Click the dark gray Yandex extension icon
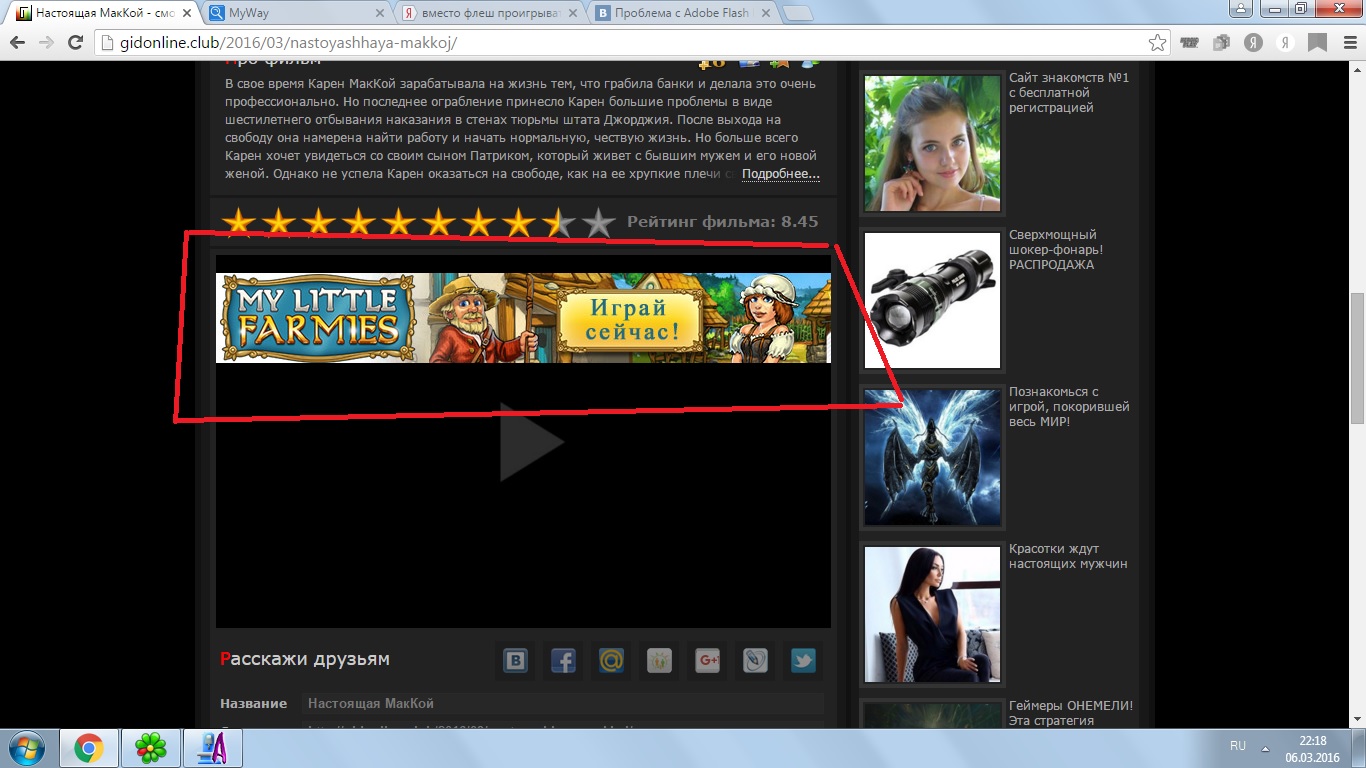This screenshot has height=768, width=1366. coord(1253,43)
